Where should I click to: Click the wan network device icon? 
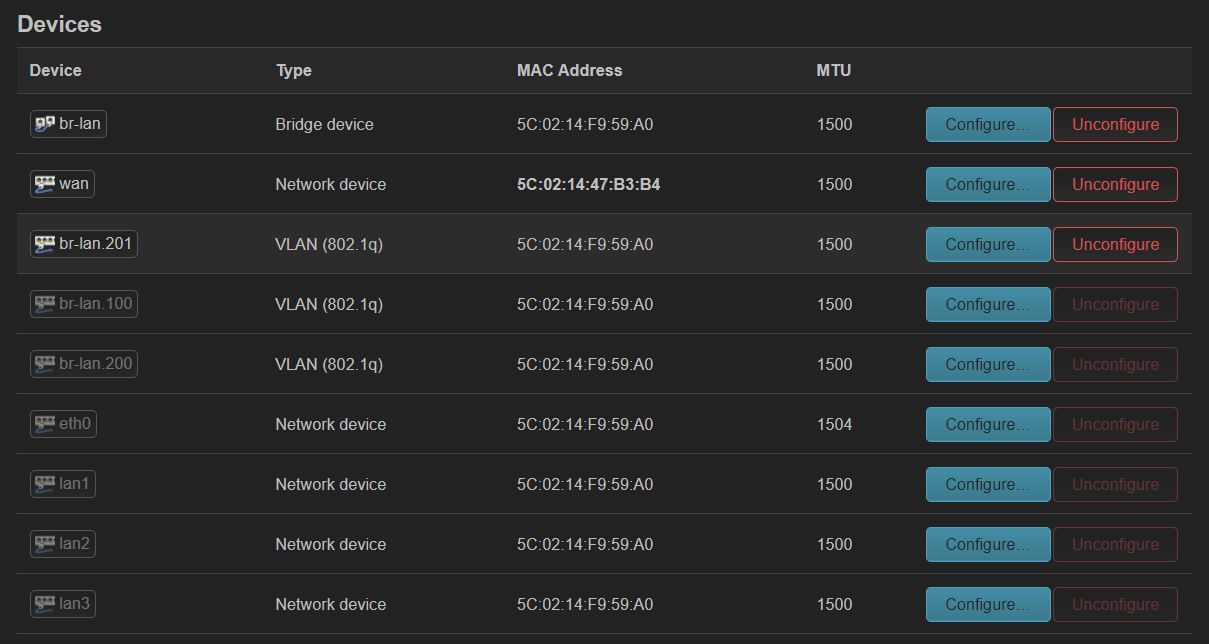tap(45, 184)
